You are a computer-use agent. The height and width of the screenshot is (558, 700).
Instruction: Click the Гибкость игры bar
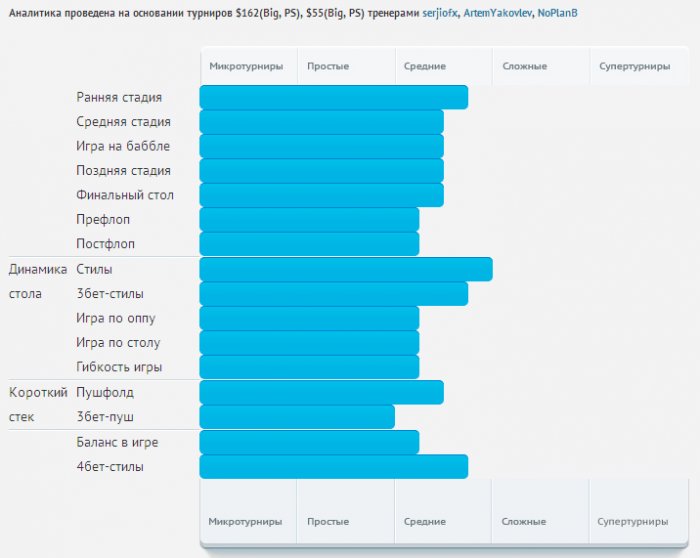(309, 367)
